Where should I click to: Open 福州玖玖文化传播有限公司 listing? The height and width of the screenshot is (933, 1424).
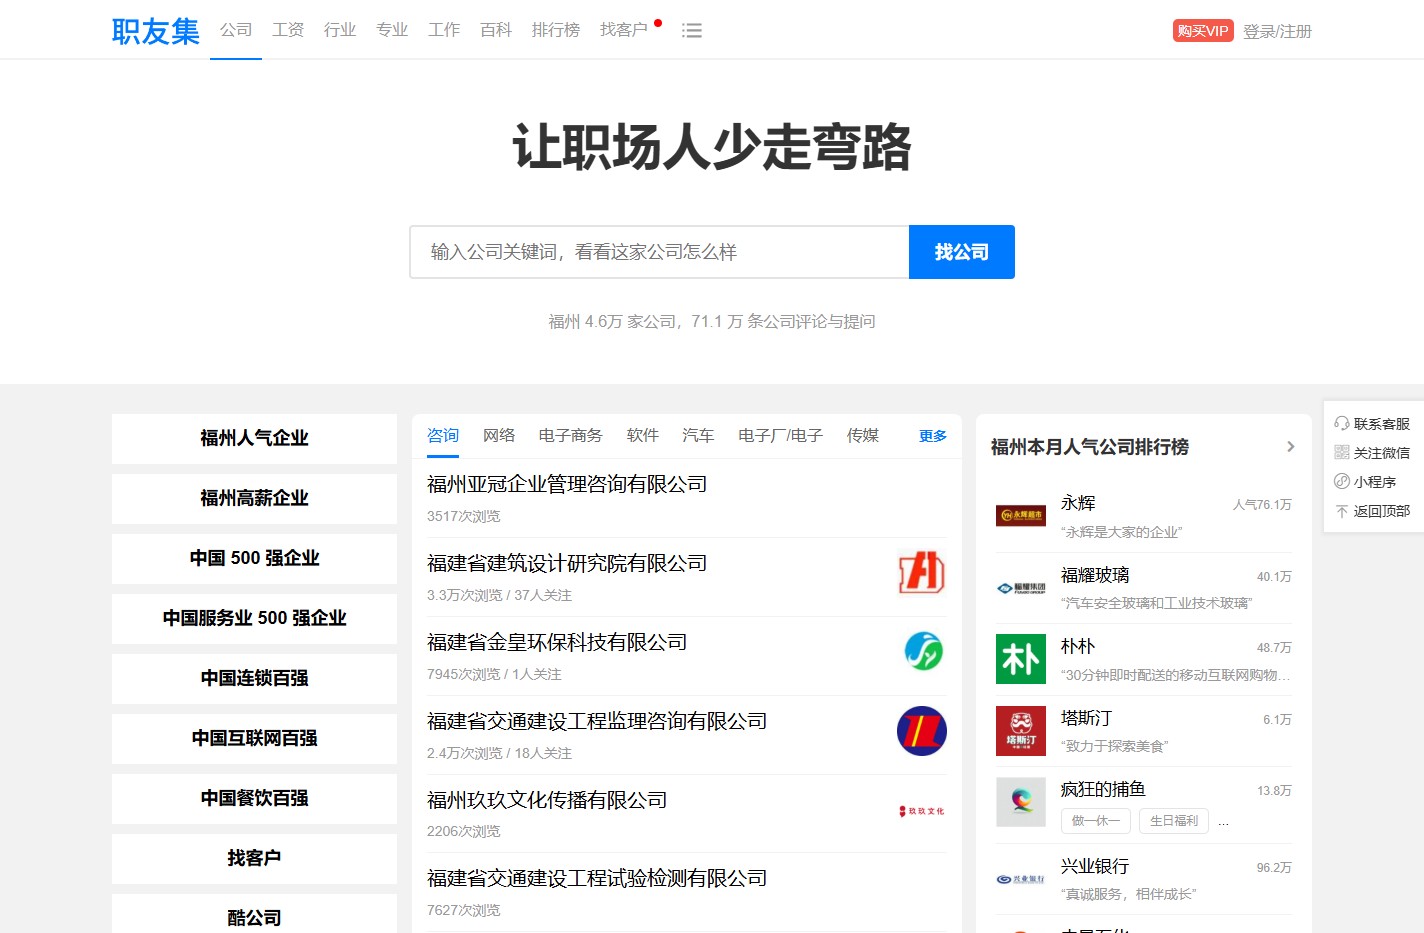(547, 800)
